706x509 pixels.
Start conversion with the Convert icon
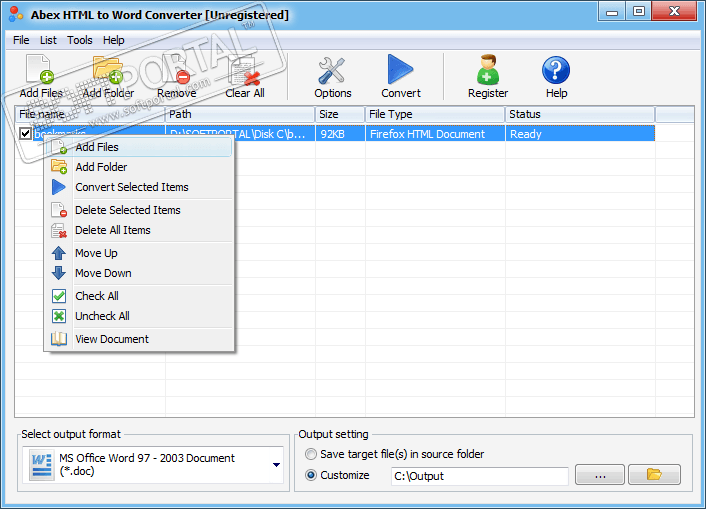400,69
